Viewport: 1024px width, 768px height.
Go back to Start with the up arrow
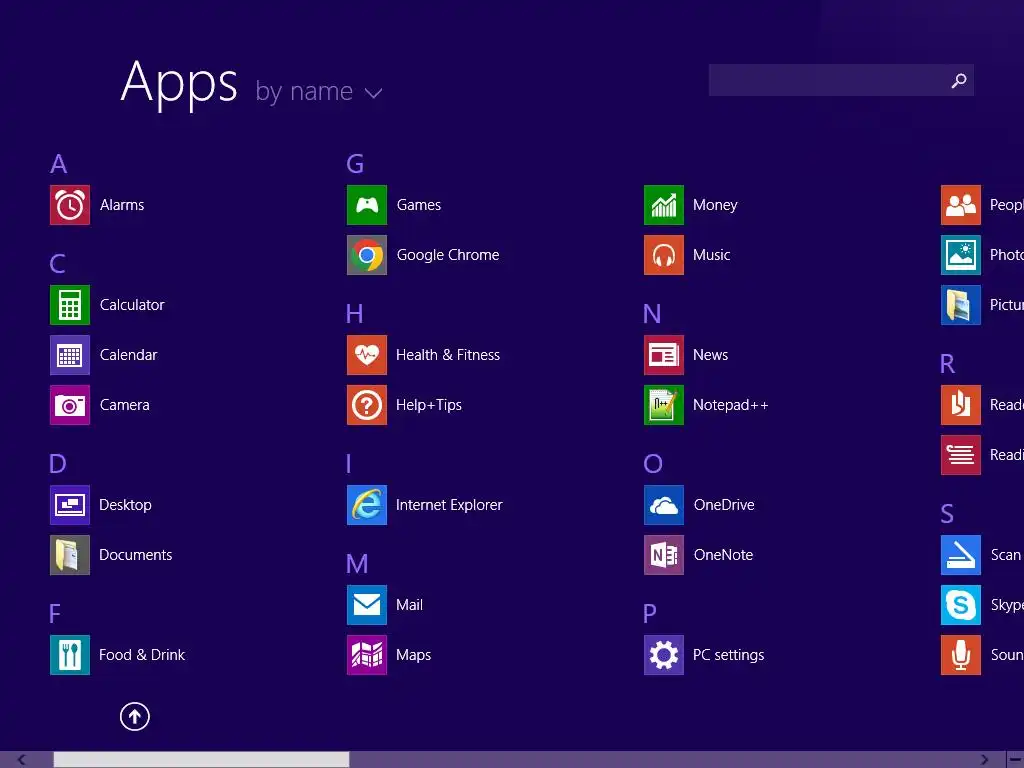135,716
